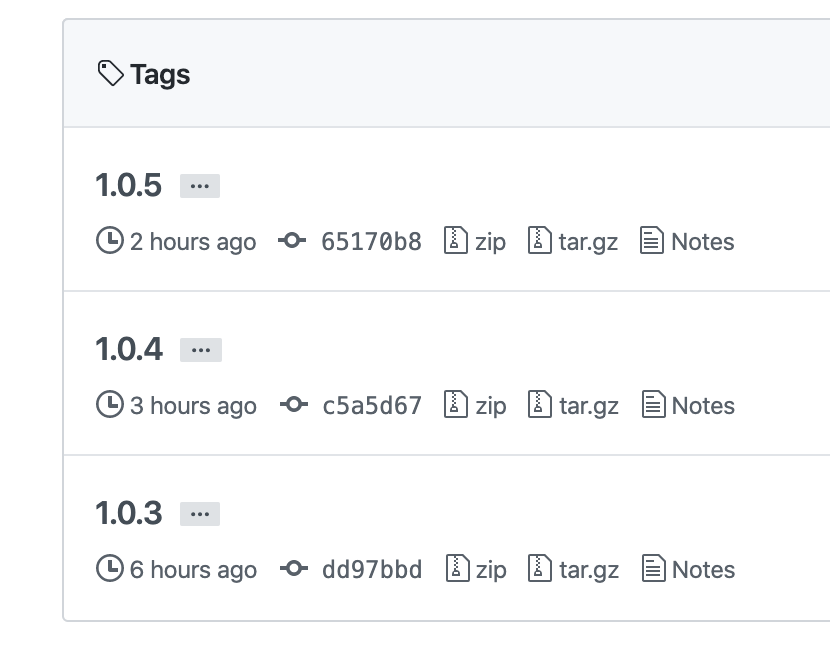Select the tag 1.0.3 title

pos(128,513)
